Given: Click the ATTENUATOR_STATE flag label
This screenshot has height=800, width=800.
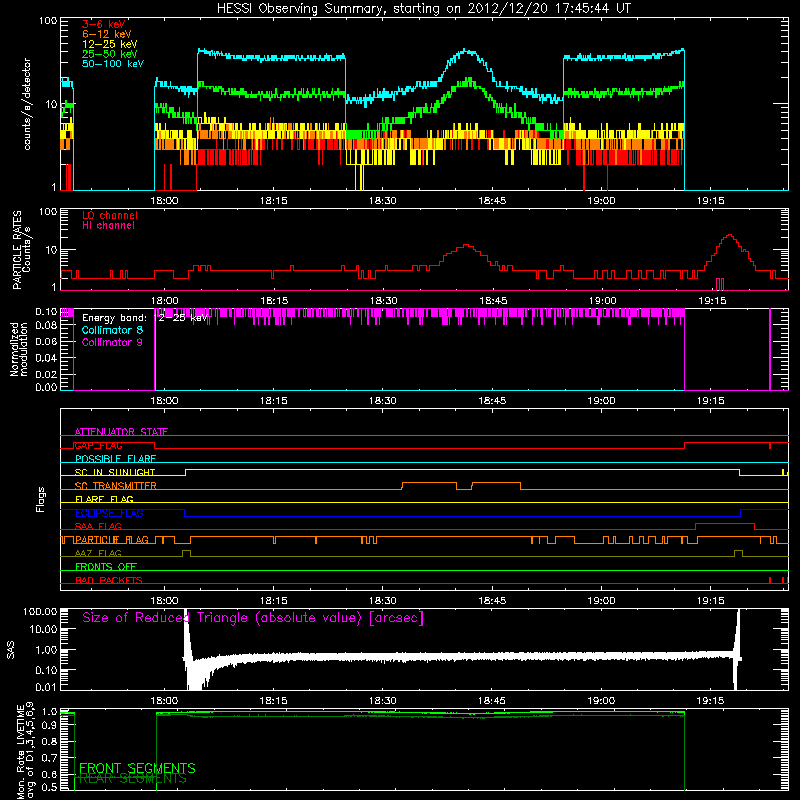Looking at the screenshot, I should tap(121, 432).
